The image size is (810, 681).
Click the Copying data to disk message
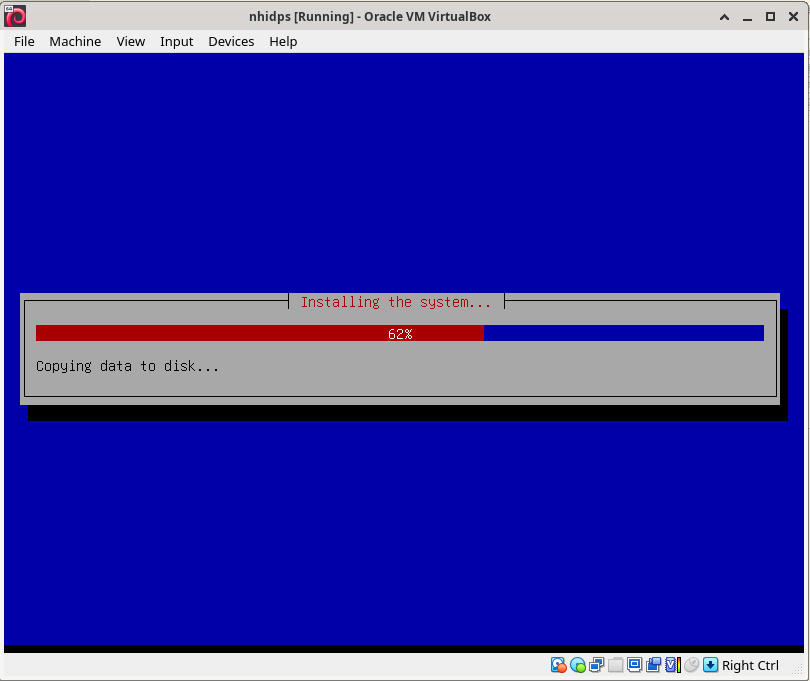127,366
